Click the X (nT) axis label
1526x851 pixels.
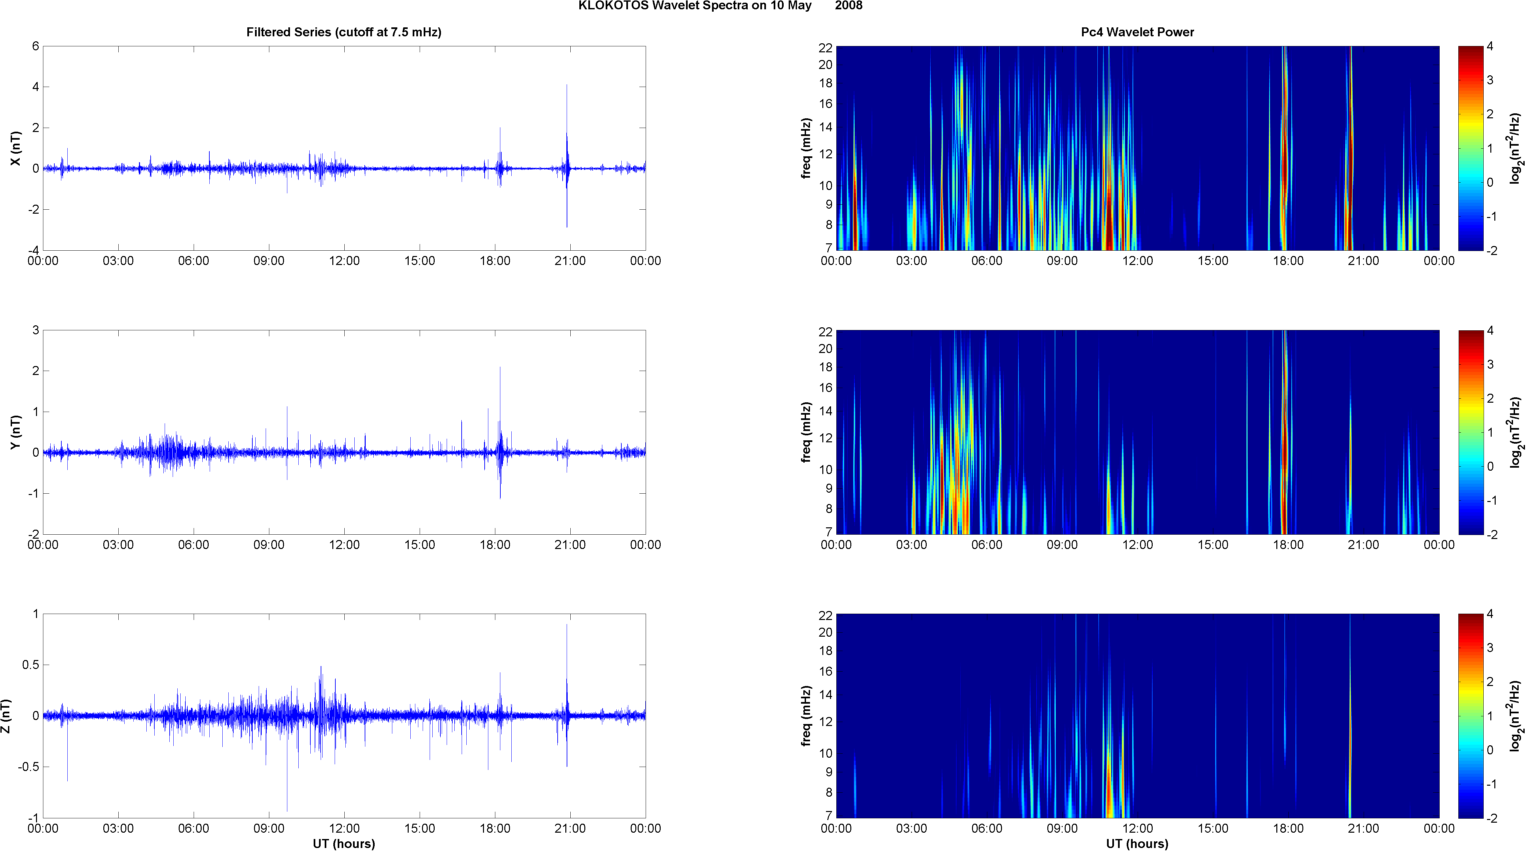click(15, 148)
